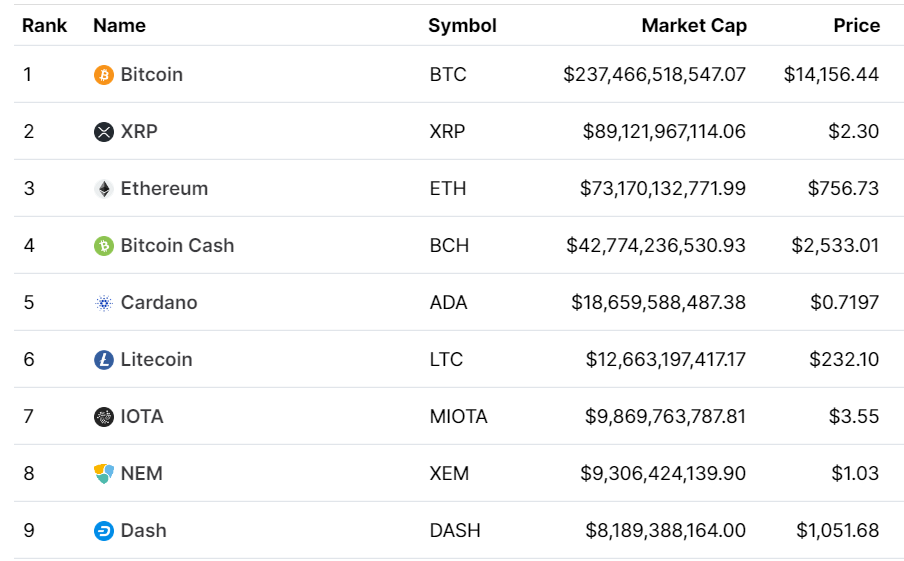Click the Ethereum diamond logo icon
The image size is (904, 561).
104,189
